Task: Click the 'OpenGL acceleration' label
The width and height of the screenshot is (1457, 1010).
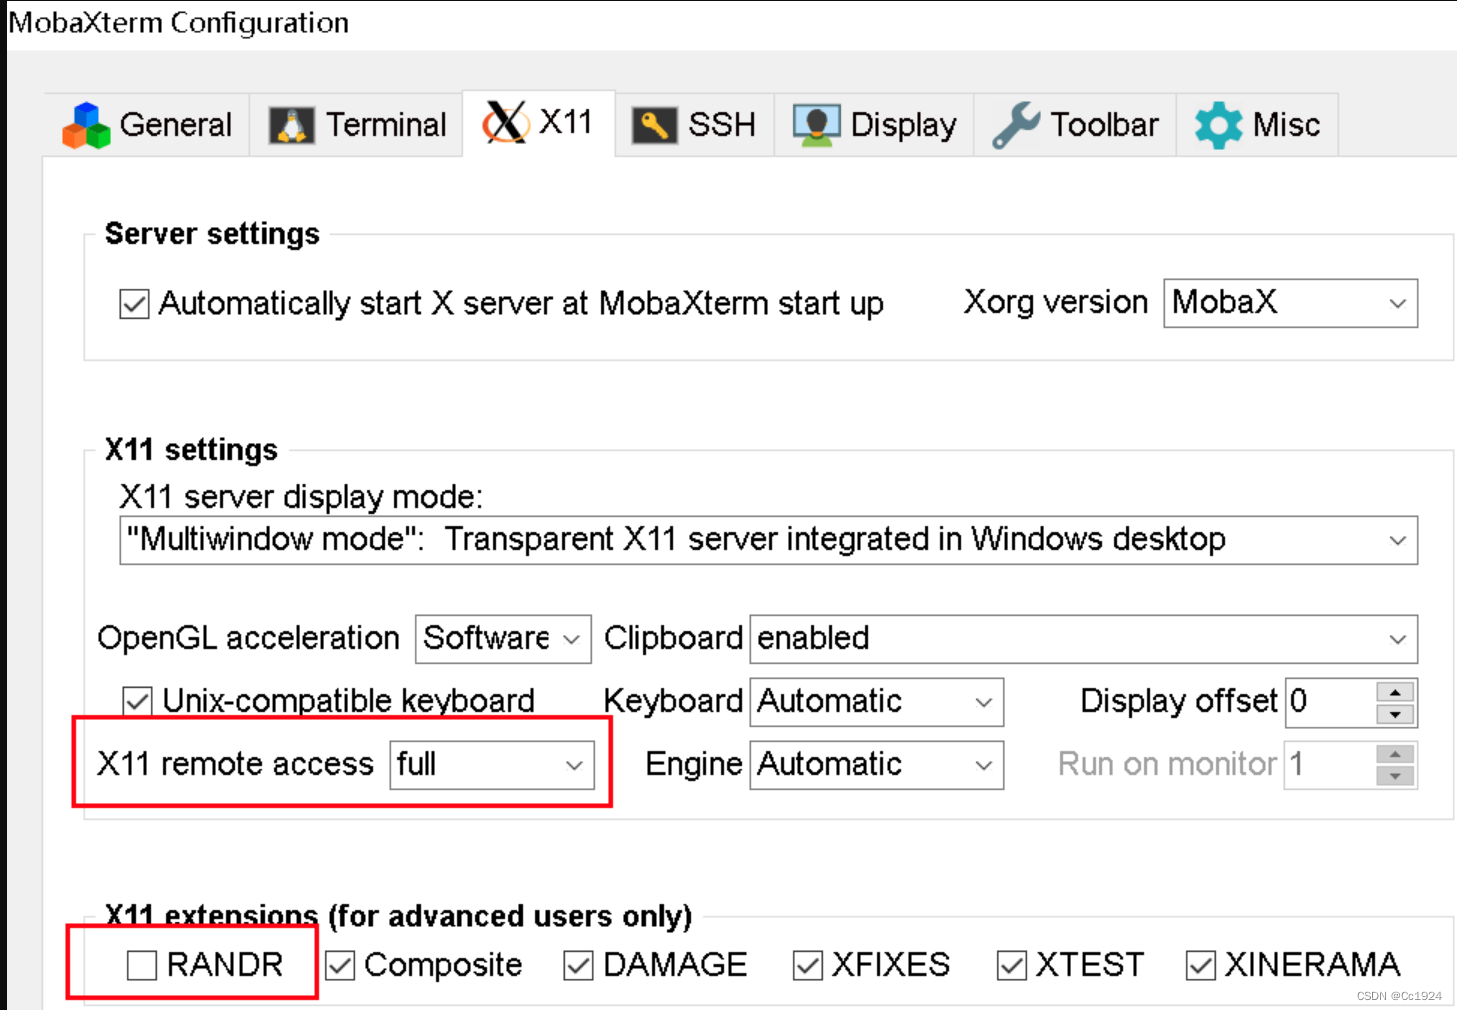Action: 248,638
